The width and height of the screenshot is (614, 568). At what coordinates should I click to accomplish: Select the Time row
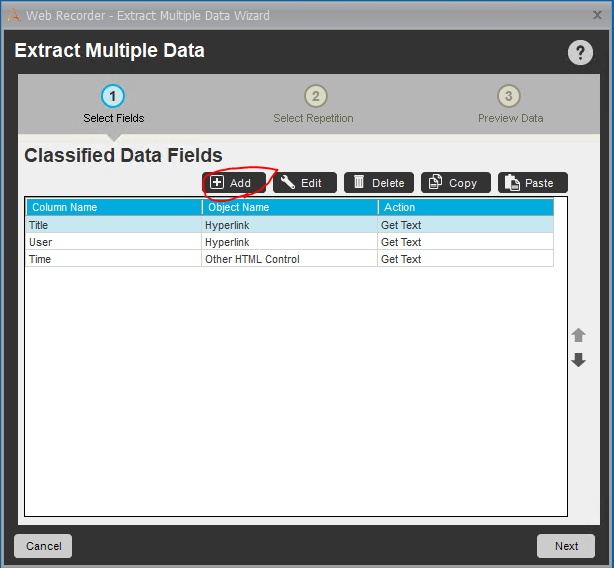tap(290, 259)
